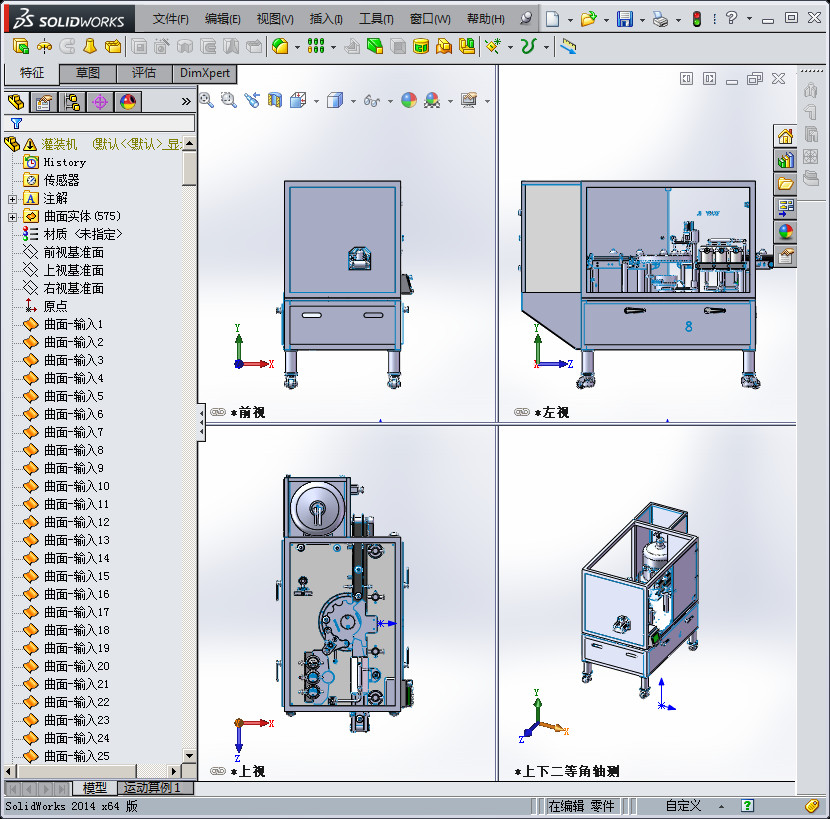Screen dimensions: 830x819
Task: Switch to the 草图 tab
Action: 88,73
